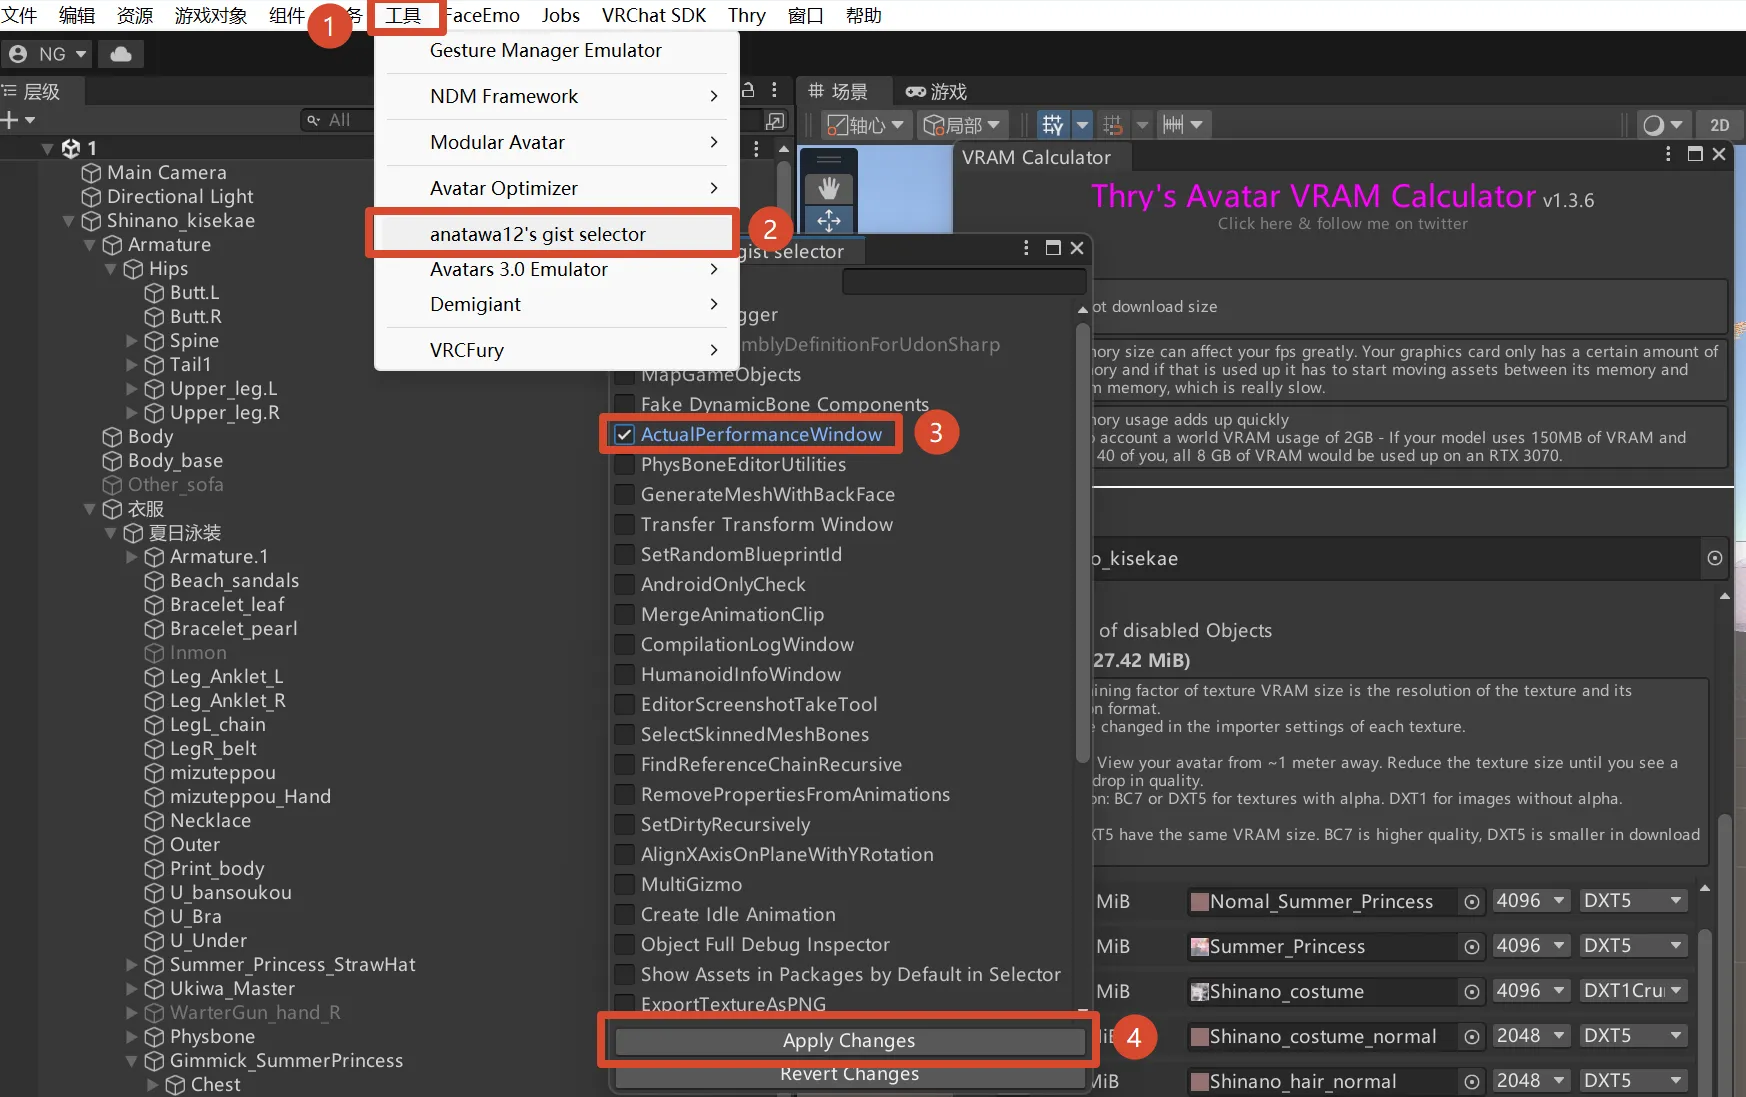
Task: Check AndroidOnlyCheck checkbox
Action: click(x=624, y=585)
